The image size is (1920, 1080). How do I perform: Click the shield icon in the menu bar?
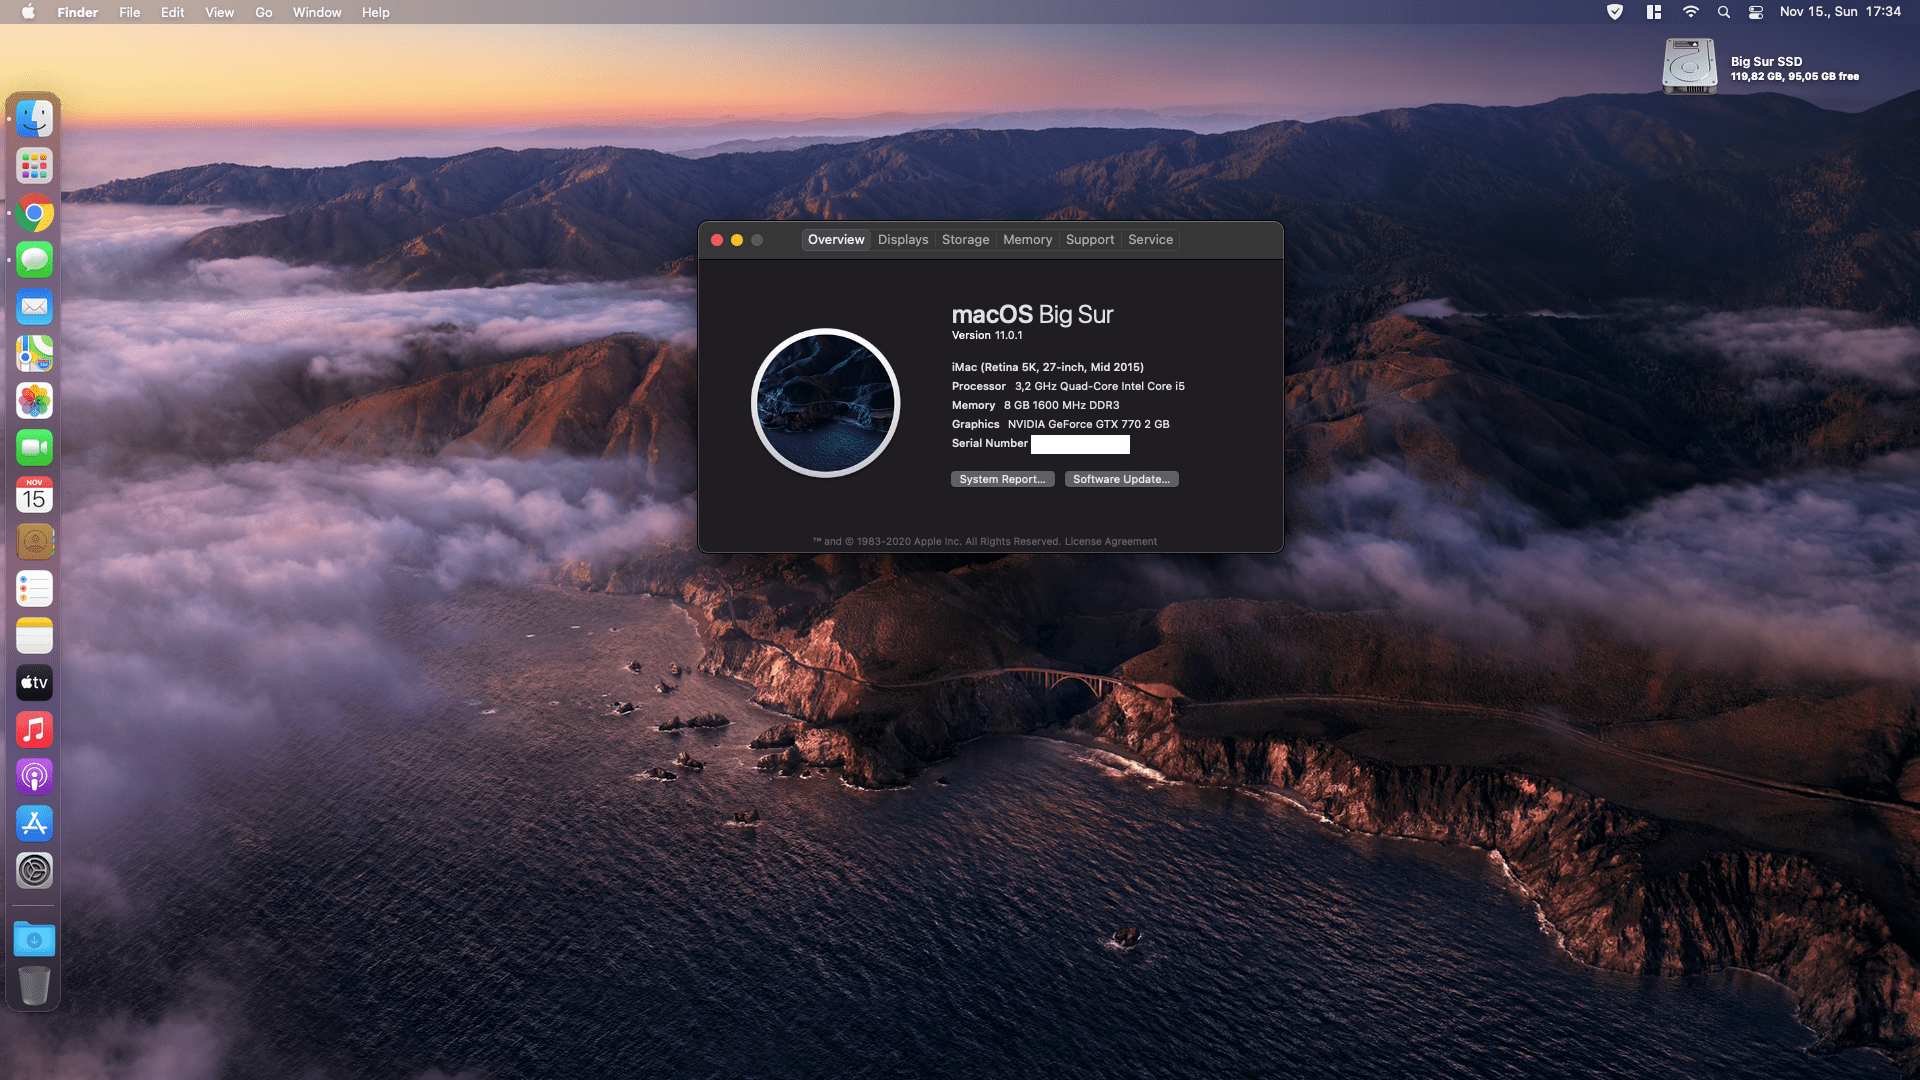[x=1614, y=12]
